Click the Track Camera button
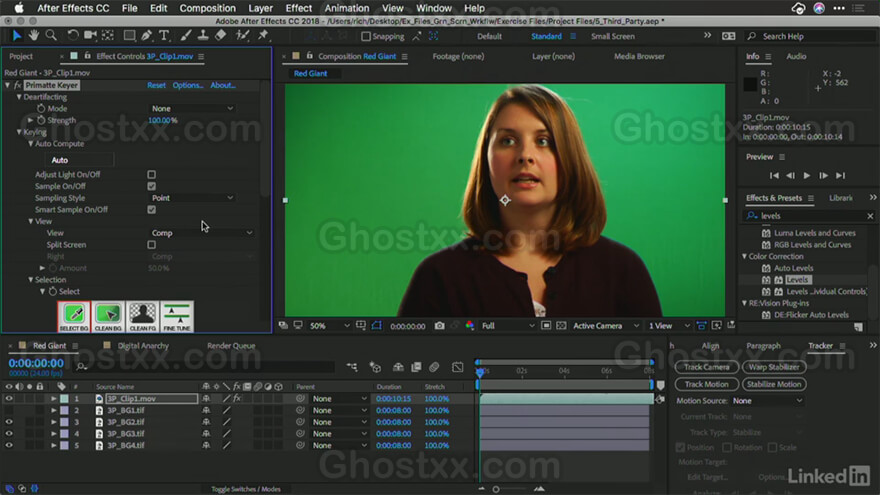This screenshot has height=495, width=880. 707,367
